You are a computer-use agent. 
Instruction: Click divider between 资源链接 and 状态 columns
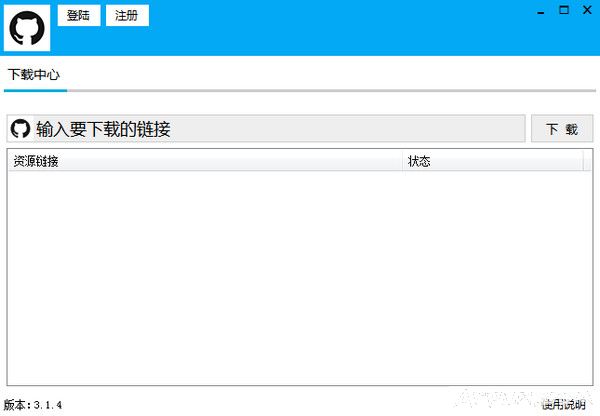tap(403, 161)
